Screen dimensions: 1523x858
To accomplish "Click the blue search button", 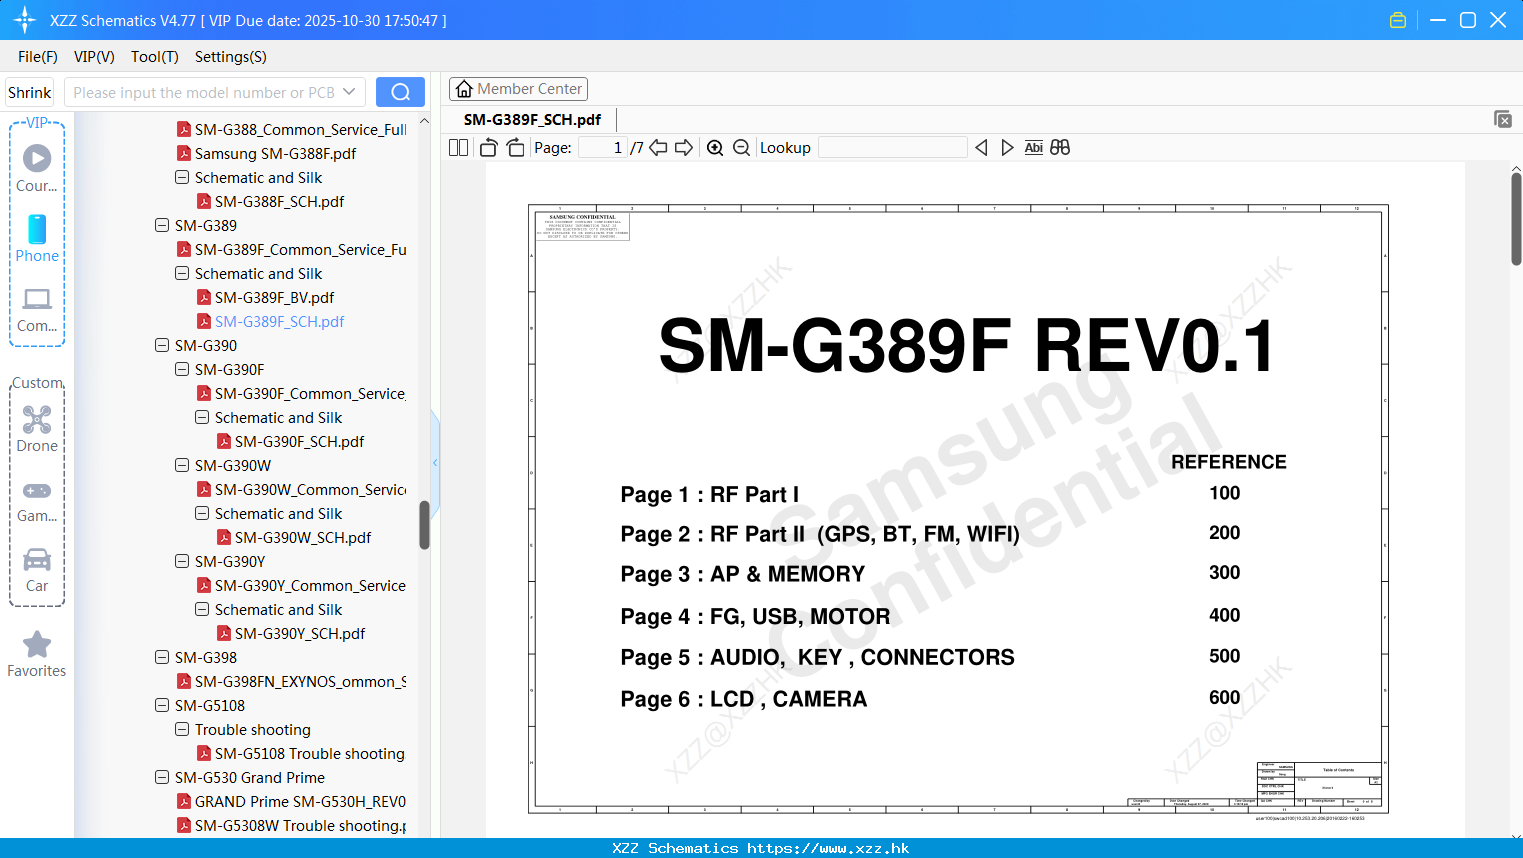I will click(400, 92).
